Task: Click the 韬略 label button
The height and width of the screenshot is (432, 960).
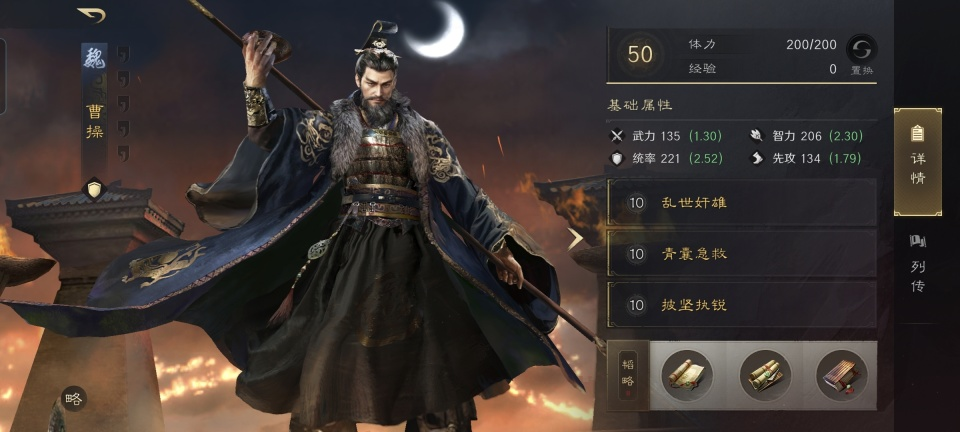Action: click(x=628, y=375)
